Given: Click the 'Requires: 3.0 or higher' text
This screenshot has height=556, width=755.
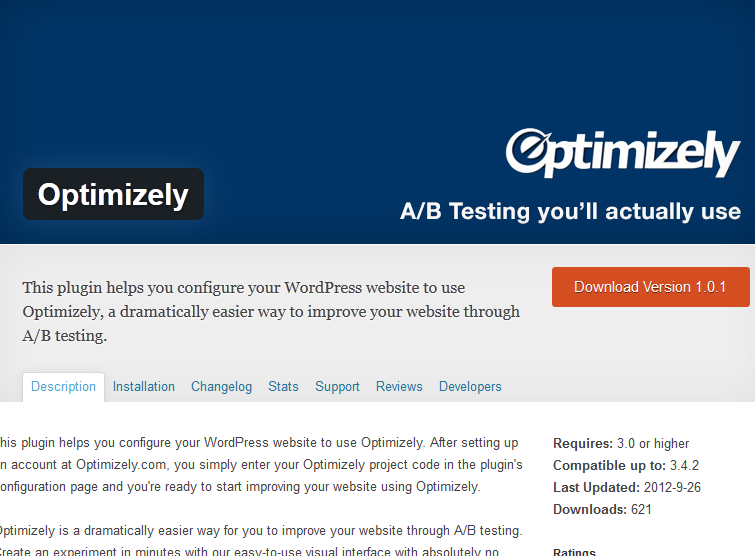Looking at the screenshot, I should [621, 443].
